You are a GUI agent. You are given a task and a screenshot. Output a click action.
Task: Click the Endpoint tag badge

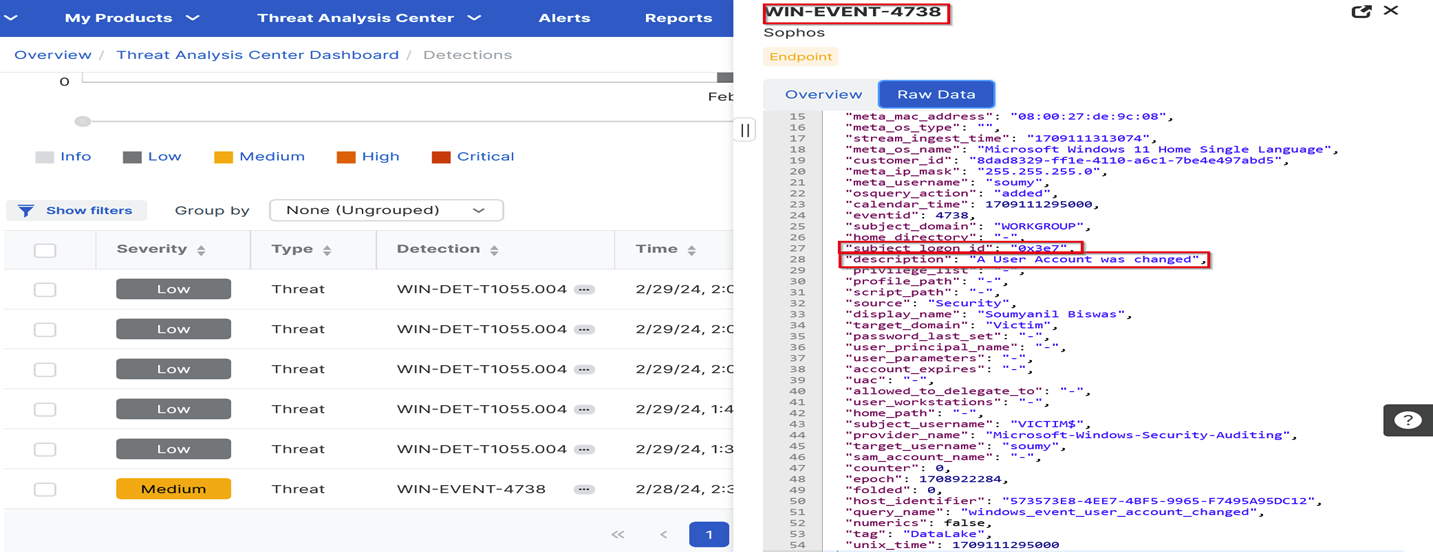point(800,57)
